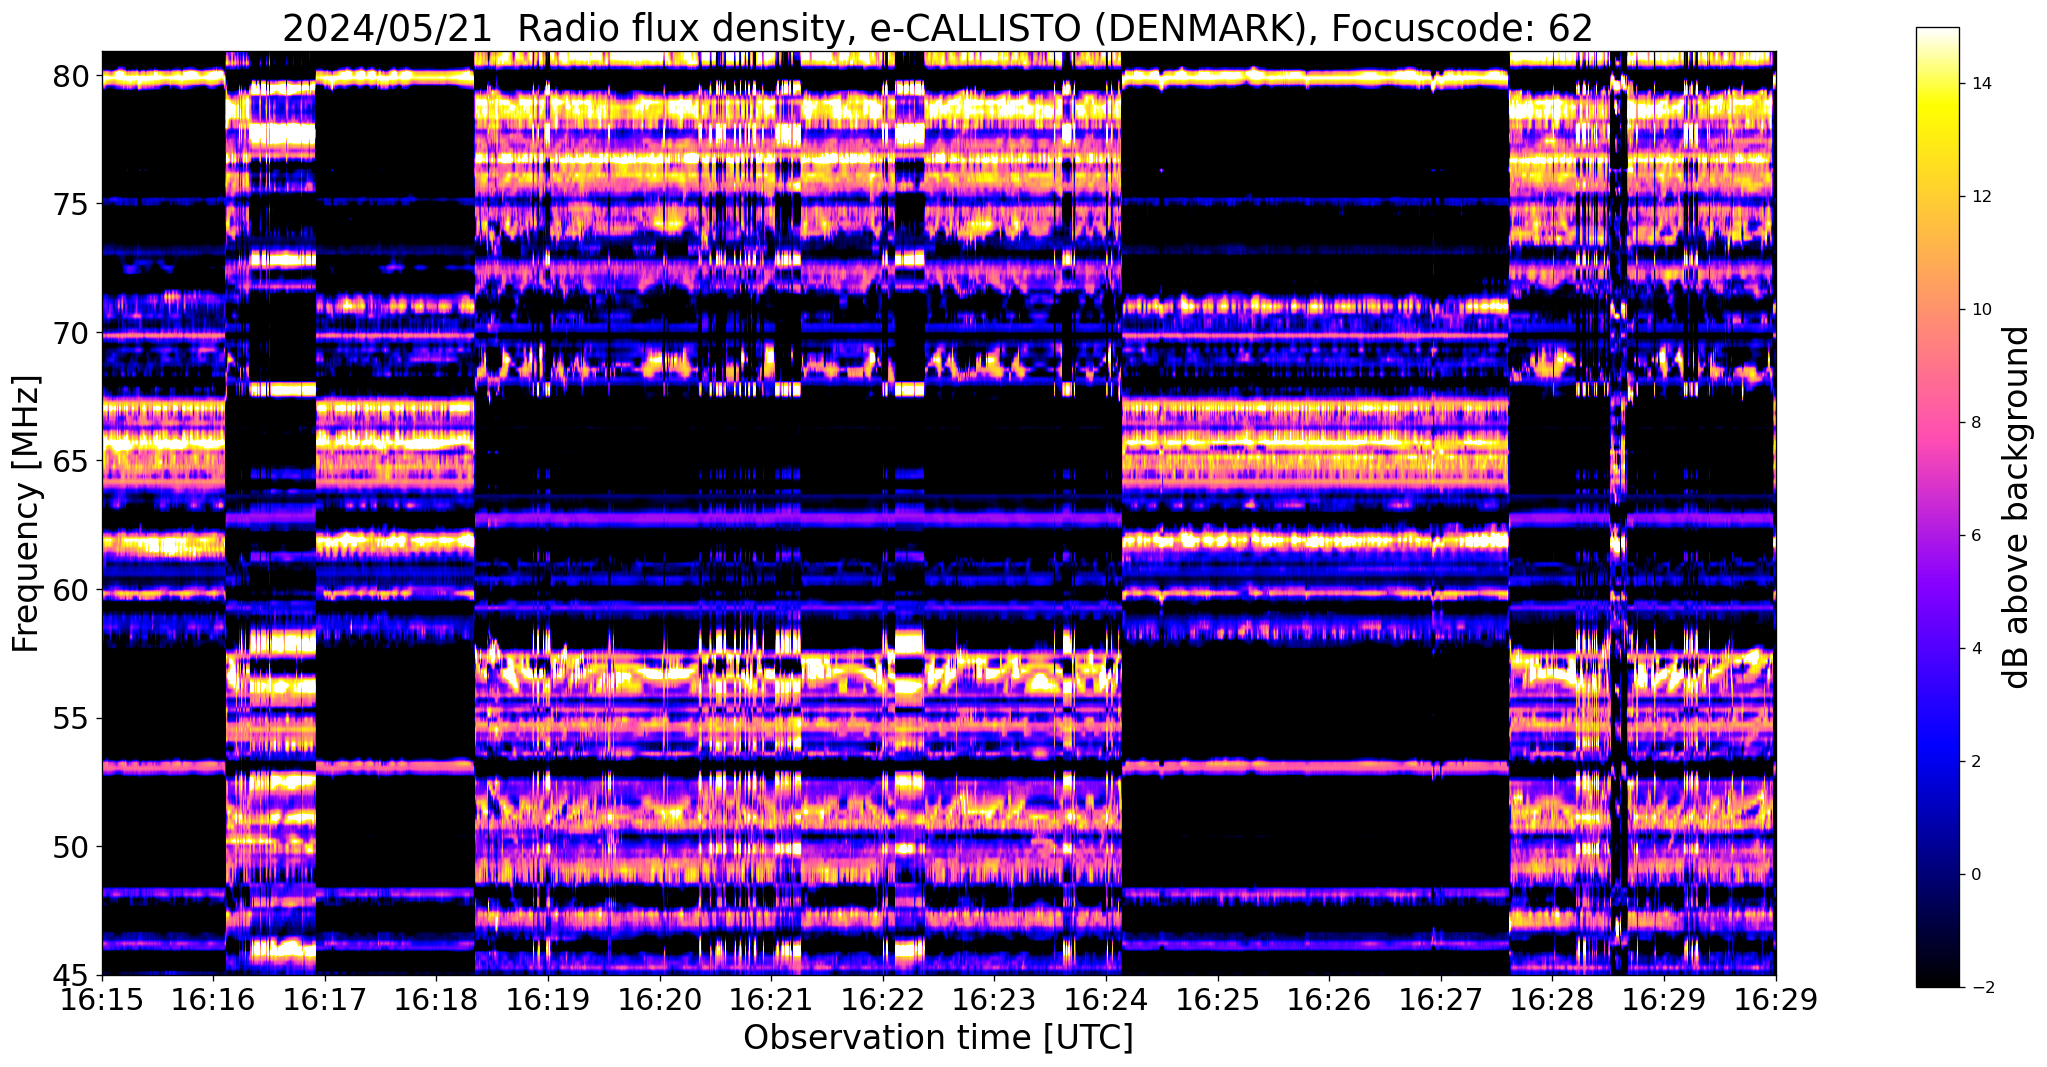Select the 16:21 time tick label
The width and height of the screenshot is (2047, 1067).
(771, 1001)
